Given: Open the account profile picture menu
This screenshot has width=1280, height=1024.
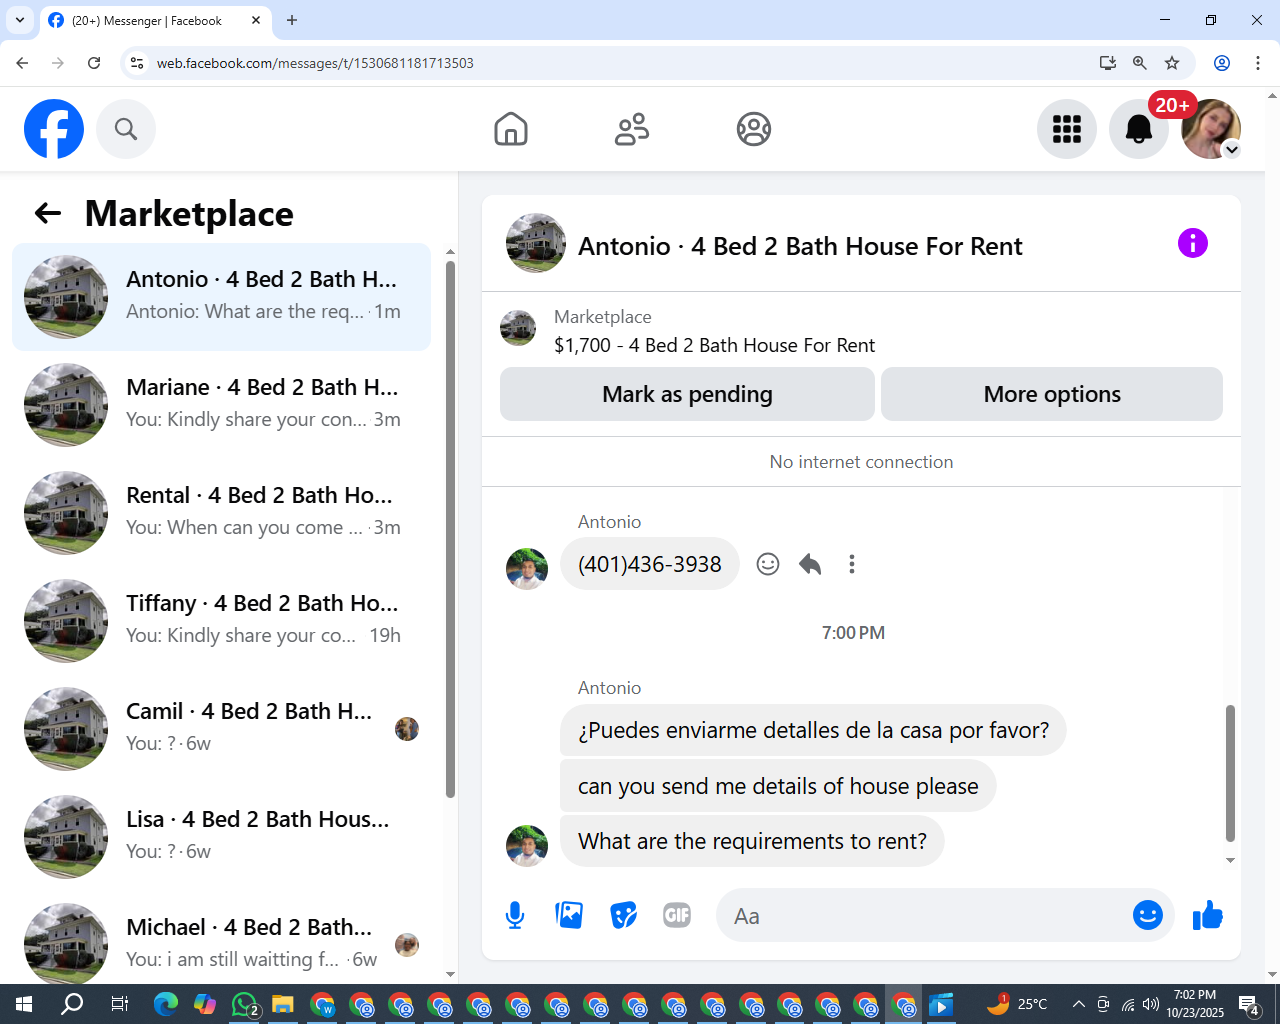Looking at the screenshot, I should click(x=1211, y=129).
